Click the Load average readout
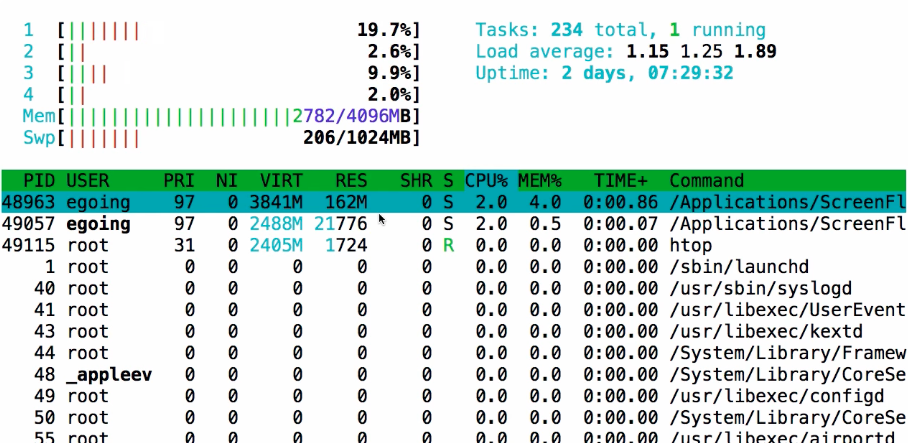908x443 pixels. (x=626, y=52)
